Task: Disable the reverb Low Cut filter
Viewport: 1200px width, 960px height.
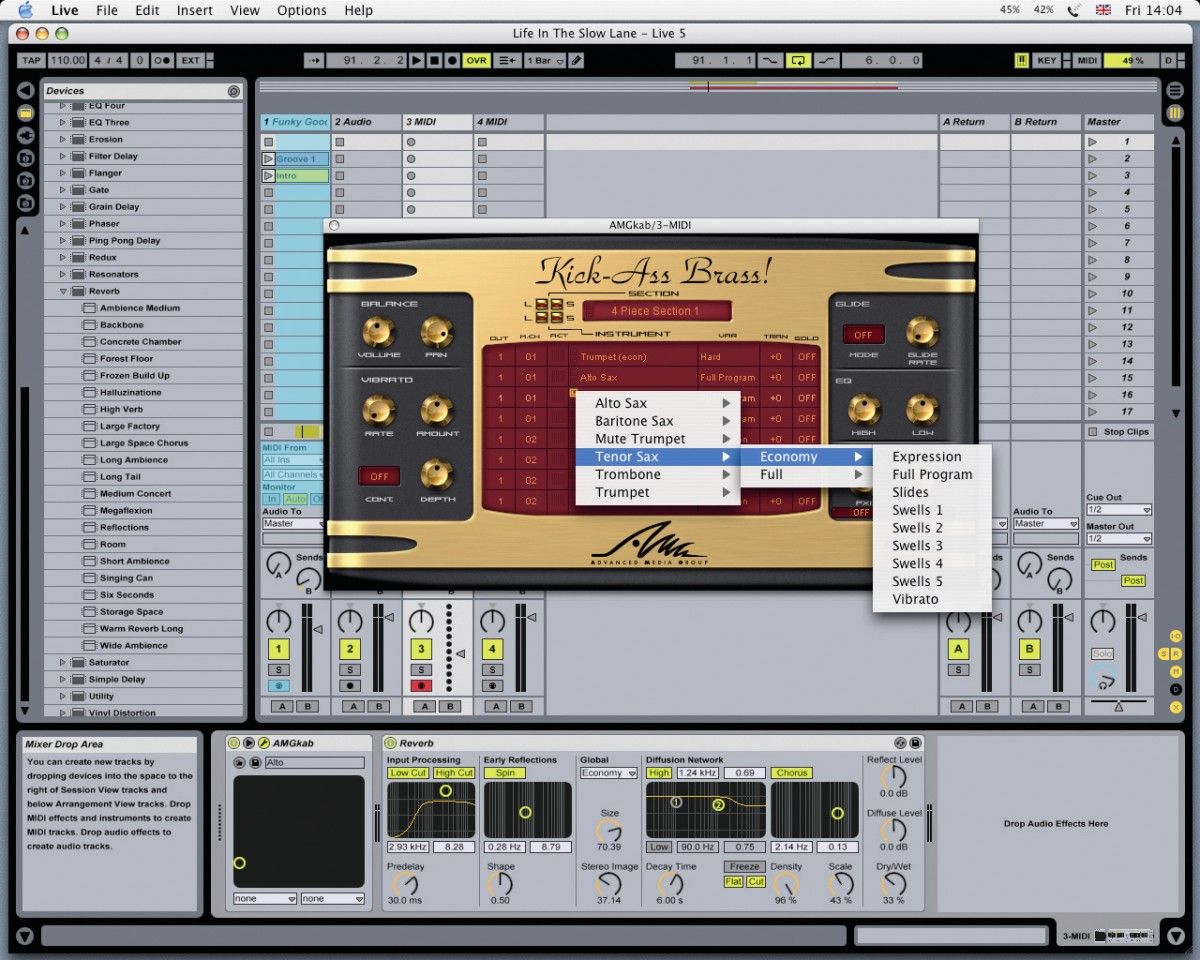Action: (x=408, y=773)
